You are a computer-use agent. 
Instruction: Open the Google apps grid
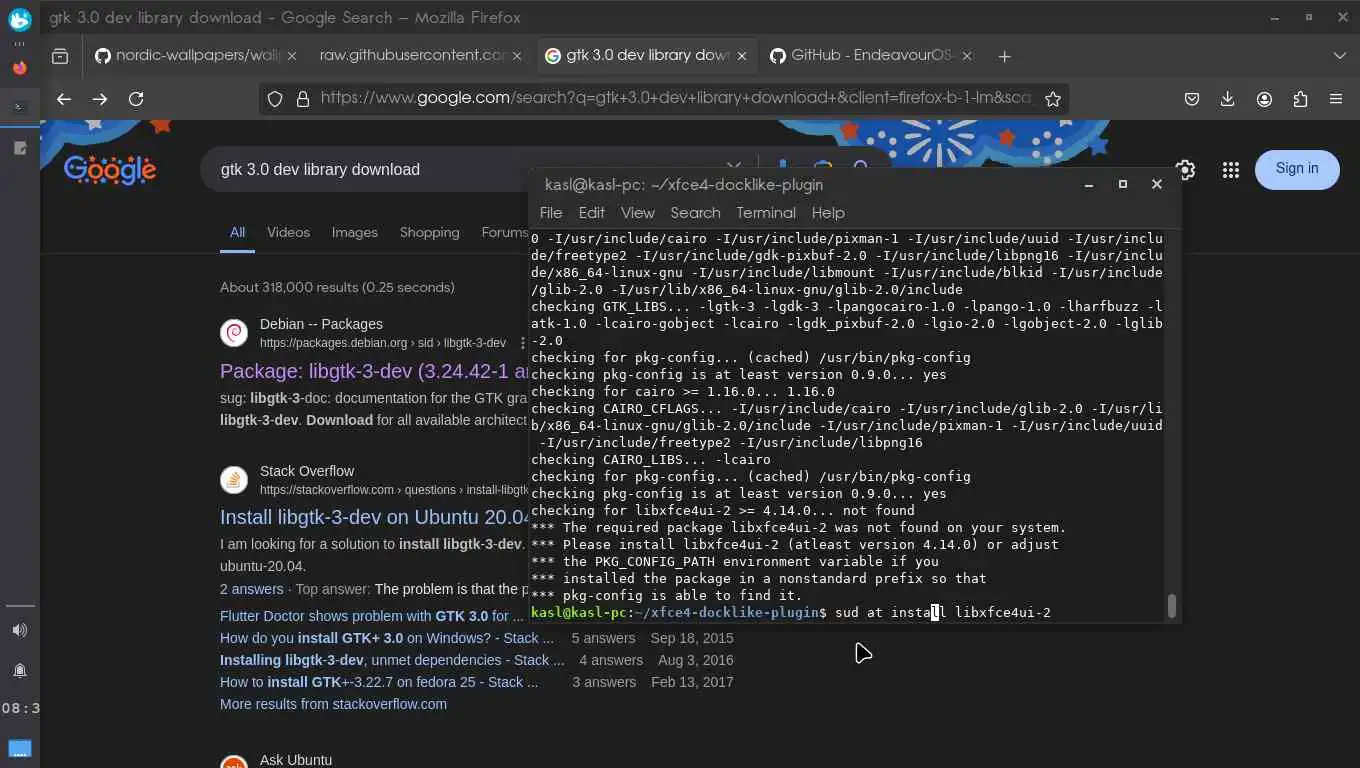1231,170
